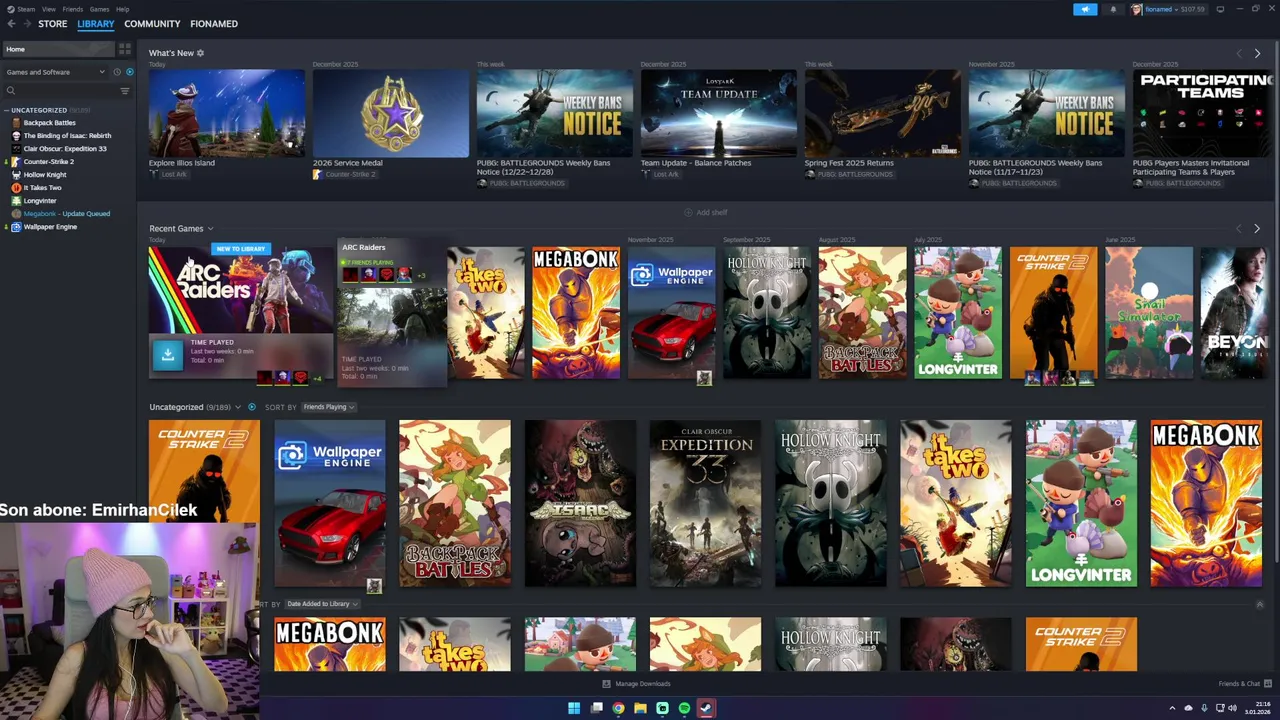The width and height of the screenshot is (1280, 720).
Task: Click the back navigation arrow
Action: pyautogui.click(x=11, y=24)
